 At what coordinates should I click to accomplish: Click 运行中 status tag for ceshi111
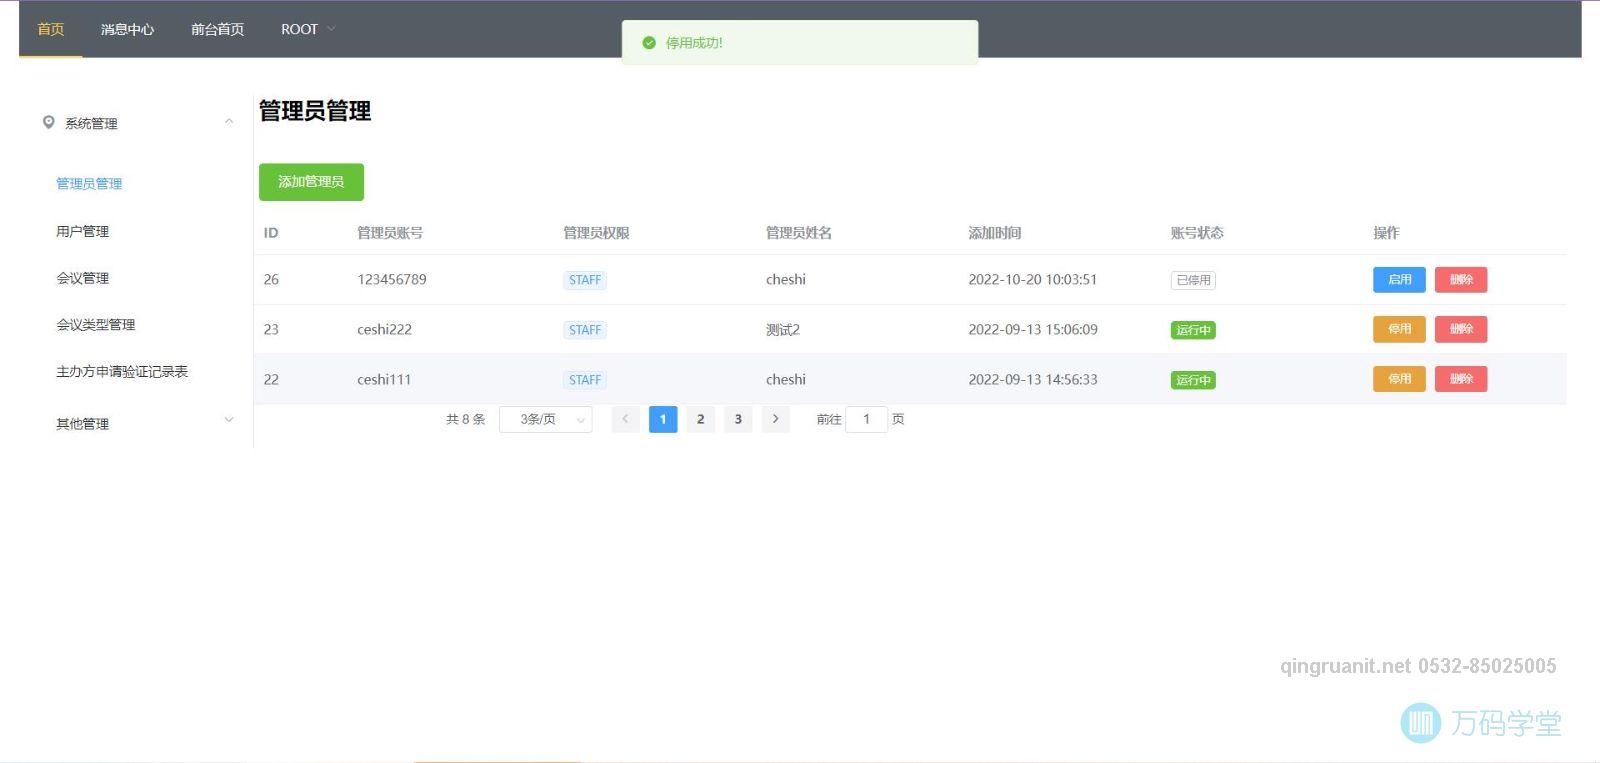coord(1193,380)
